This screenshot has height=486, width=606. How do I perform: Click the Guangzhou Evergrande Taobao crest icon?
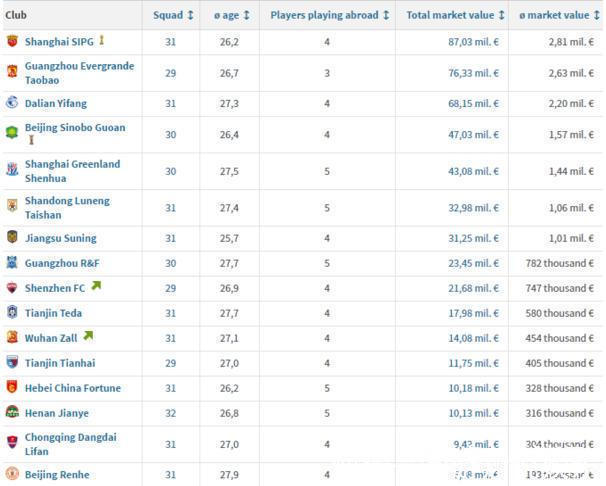pos(12,71)
